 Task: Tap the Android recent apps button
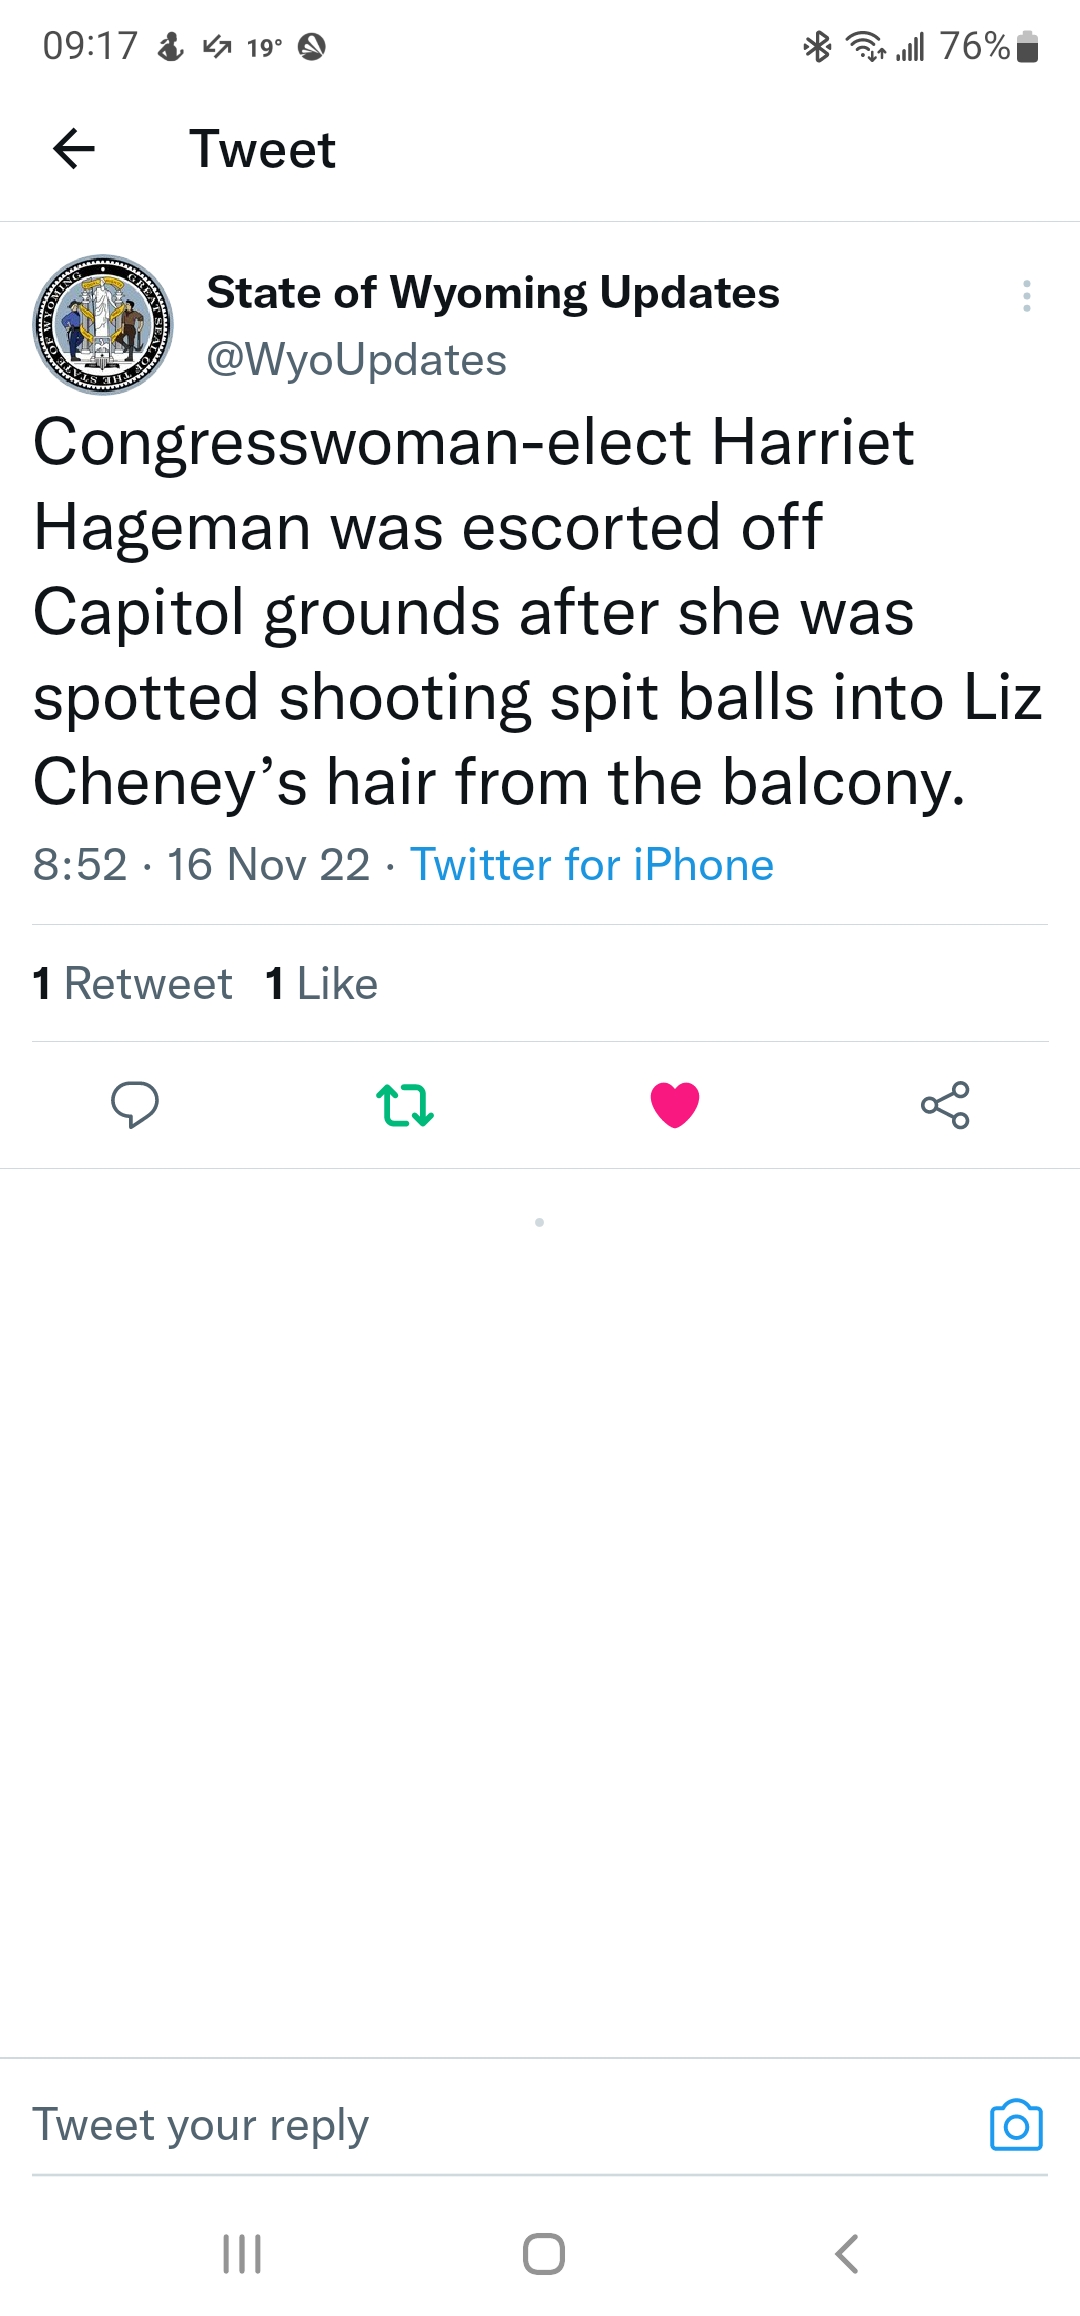tap(242, 2254)
